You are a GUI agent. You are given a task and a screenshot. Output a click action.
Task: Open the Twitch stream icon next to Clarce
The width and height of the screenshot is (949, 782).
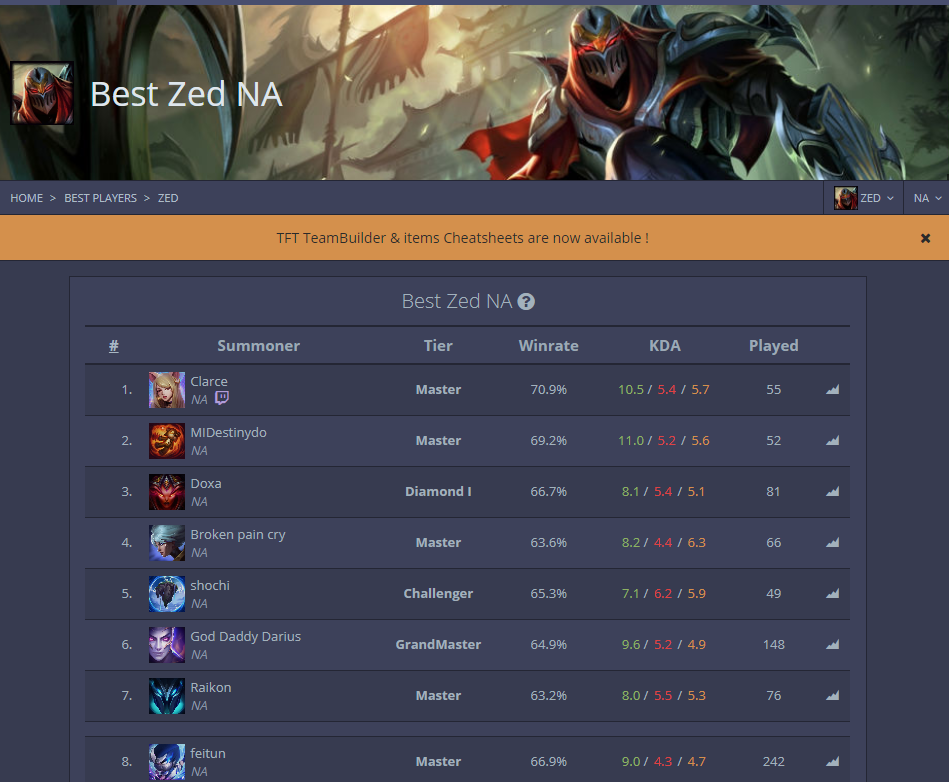pyautogui.click(x=222, y=398)
